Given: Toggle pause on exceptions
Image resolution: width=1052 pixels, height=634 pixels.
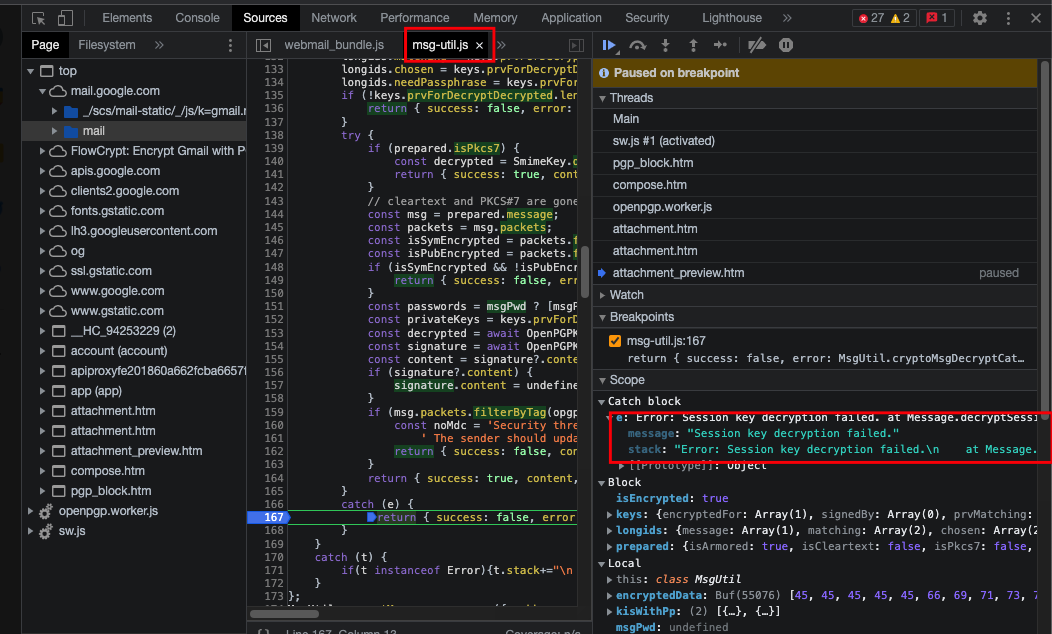Looking at the screenshot, I should coord(785,45).
